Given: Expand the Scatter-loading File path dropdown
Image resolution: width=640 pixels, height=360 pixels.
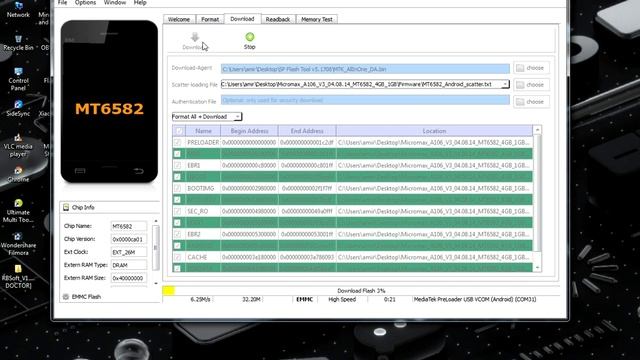Looking at the screenshot, I should pos(505,84).
